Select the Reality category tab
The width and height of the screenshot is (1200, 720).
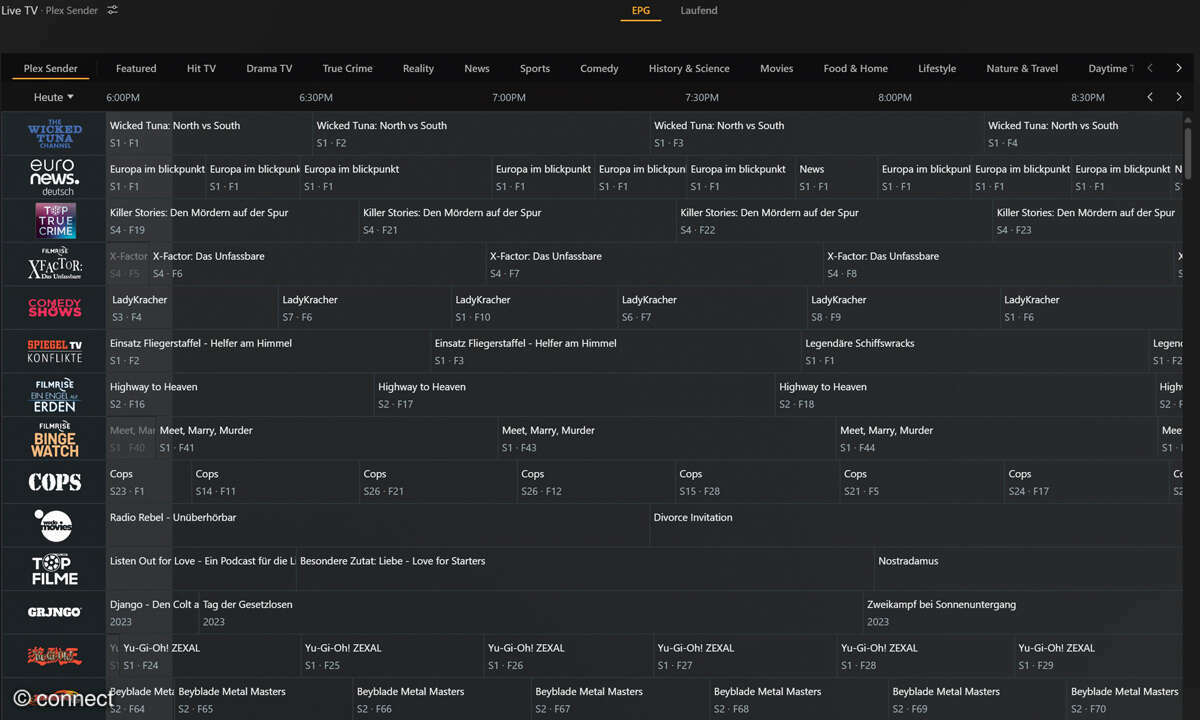coord(418,69)
